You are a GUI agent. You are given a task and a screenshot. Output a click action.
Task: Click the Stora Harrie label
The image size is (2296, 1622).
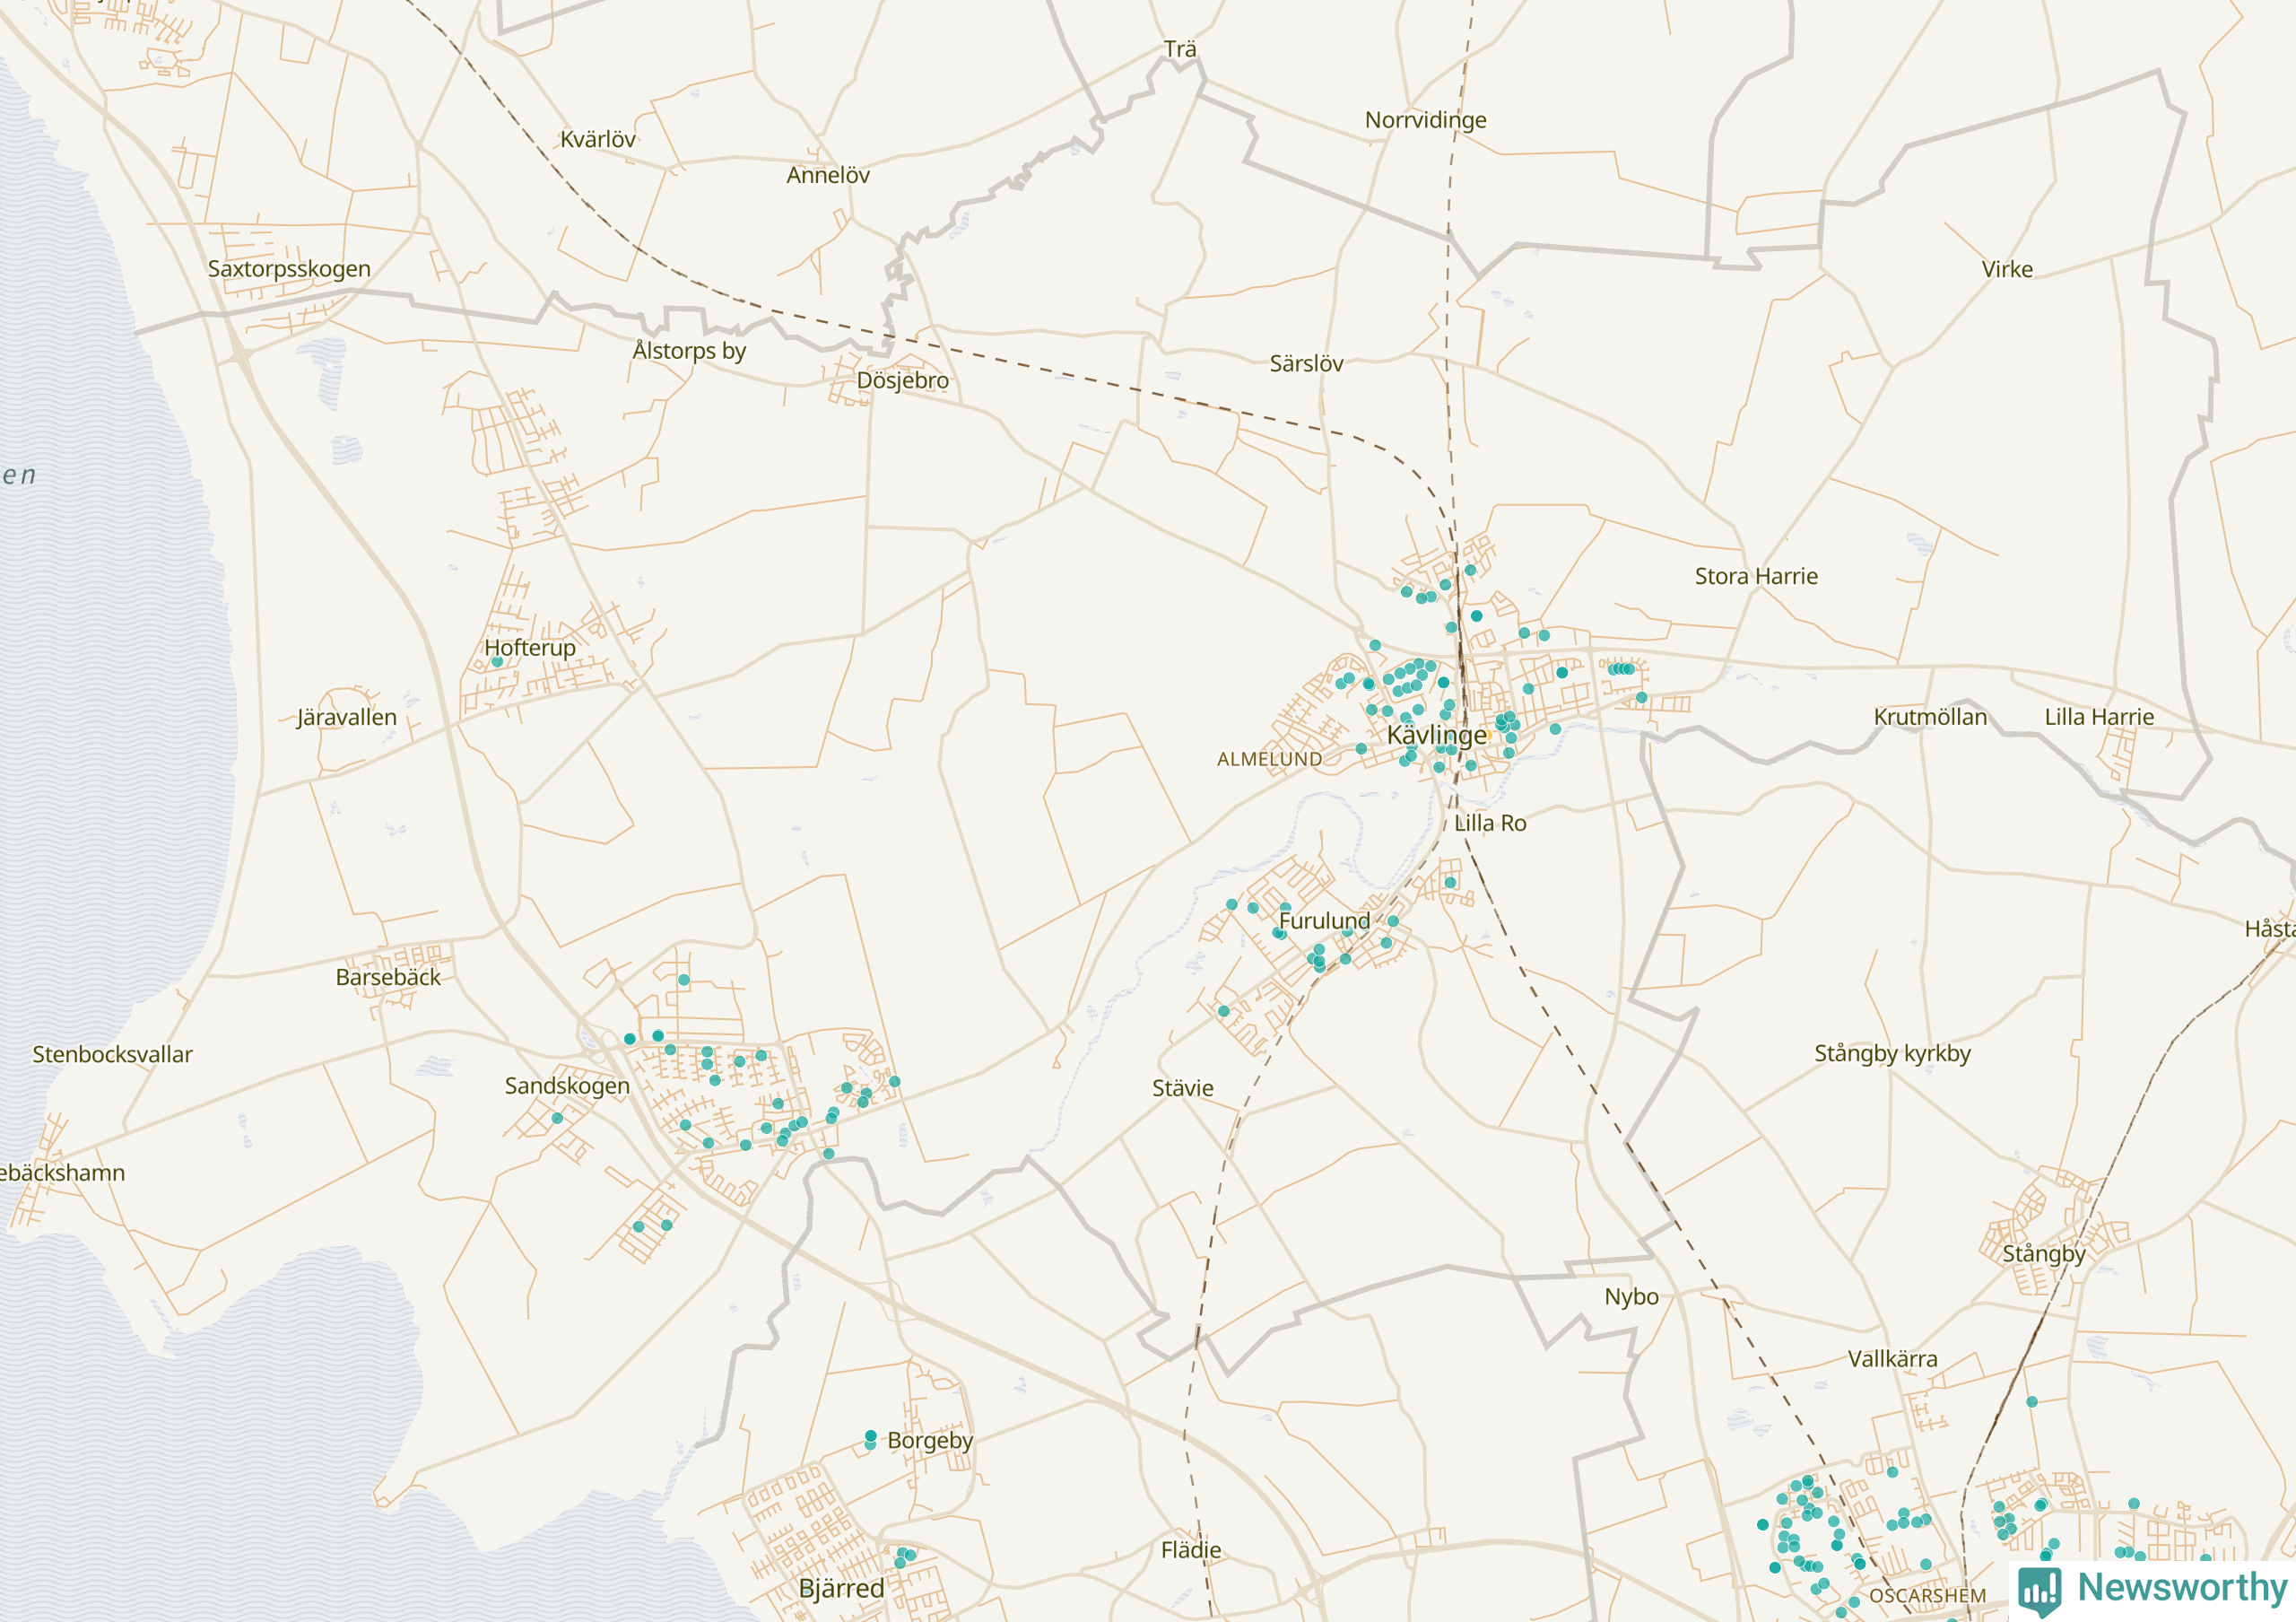point(1756,576)
